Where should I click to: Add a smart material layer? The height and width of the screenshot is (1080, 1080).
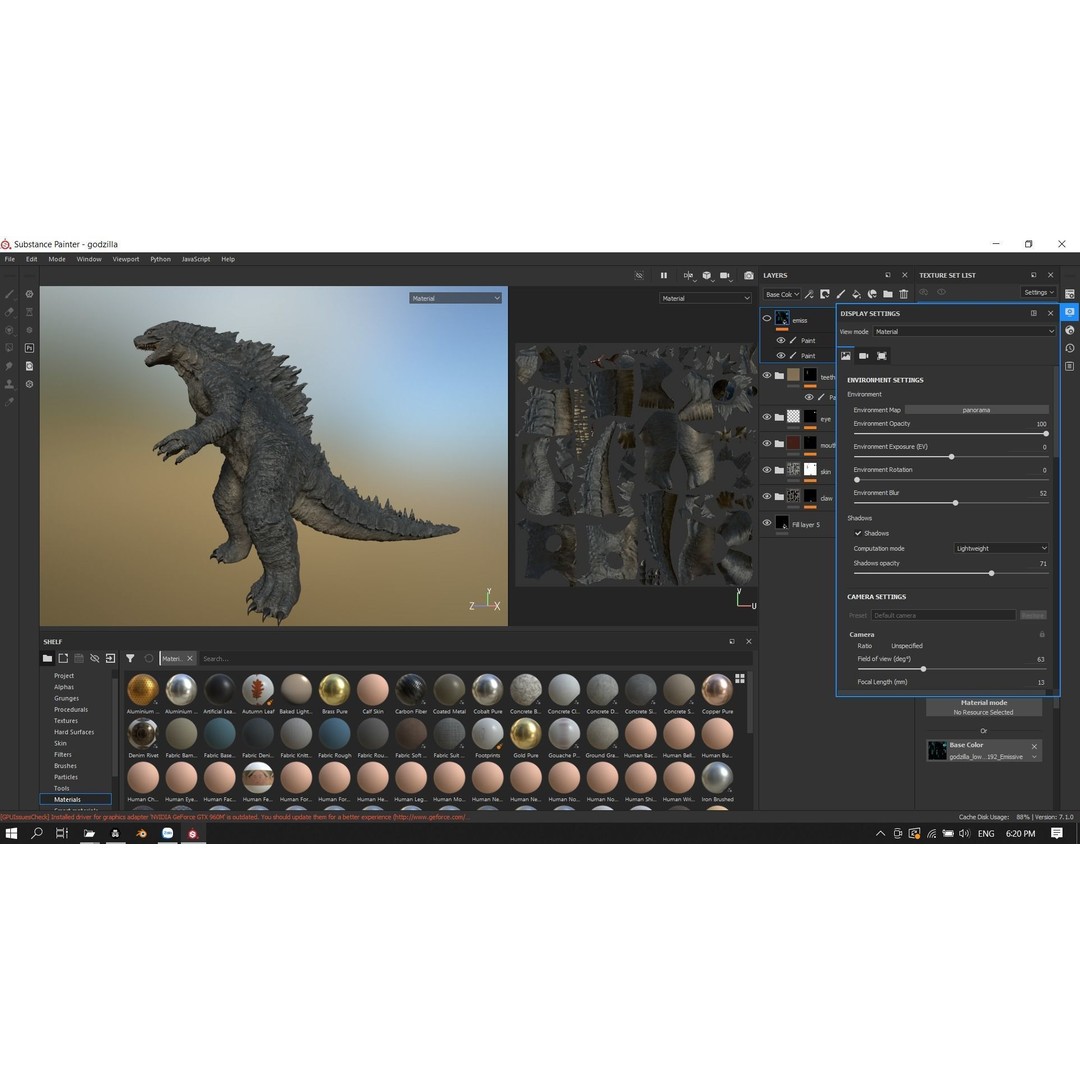pyautogui.click(x=872, y=294)
